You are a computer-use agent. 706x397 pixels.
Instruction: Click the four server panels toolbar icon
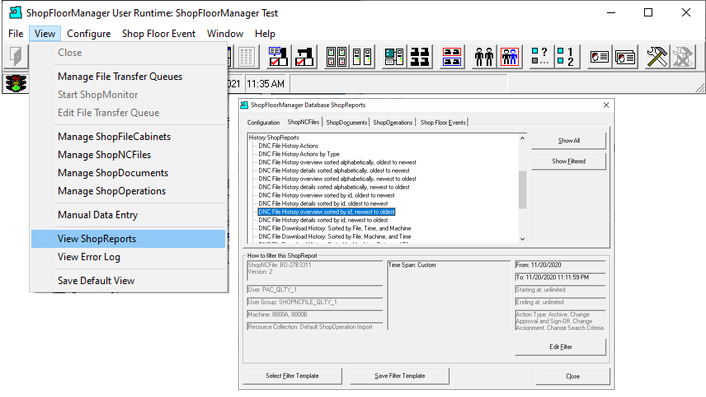pyautogui.click(x=336, y=57)
